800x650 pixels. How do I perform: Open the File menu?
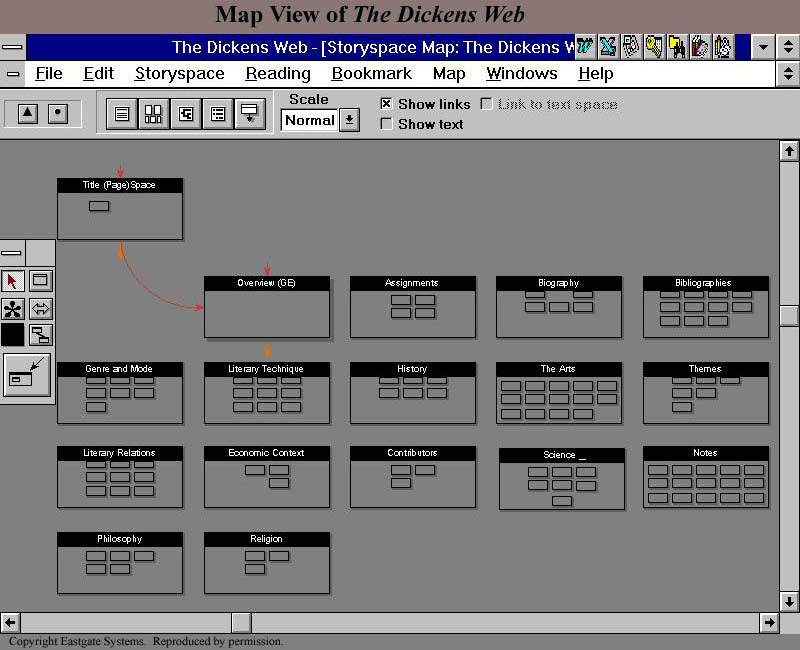[49, 74]
